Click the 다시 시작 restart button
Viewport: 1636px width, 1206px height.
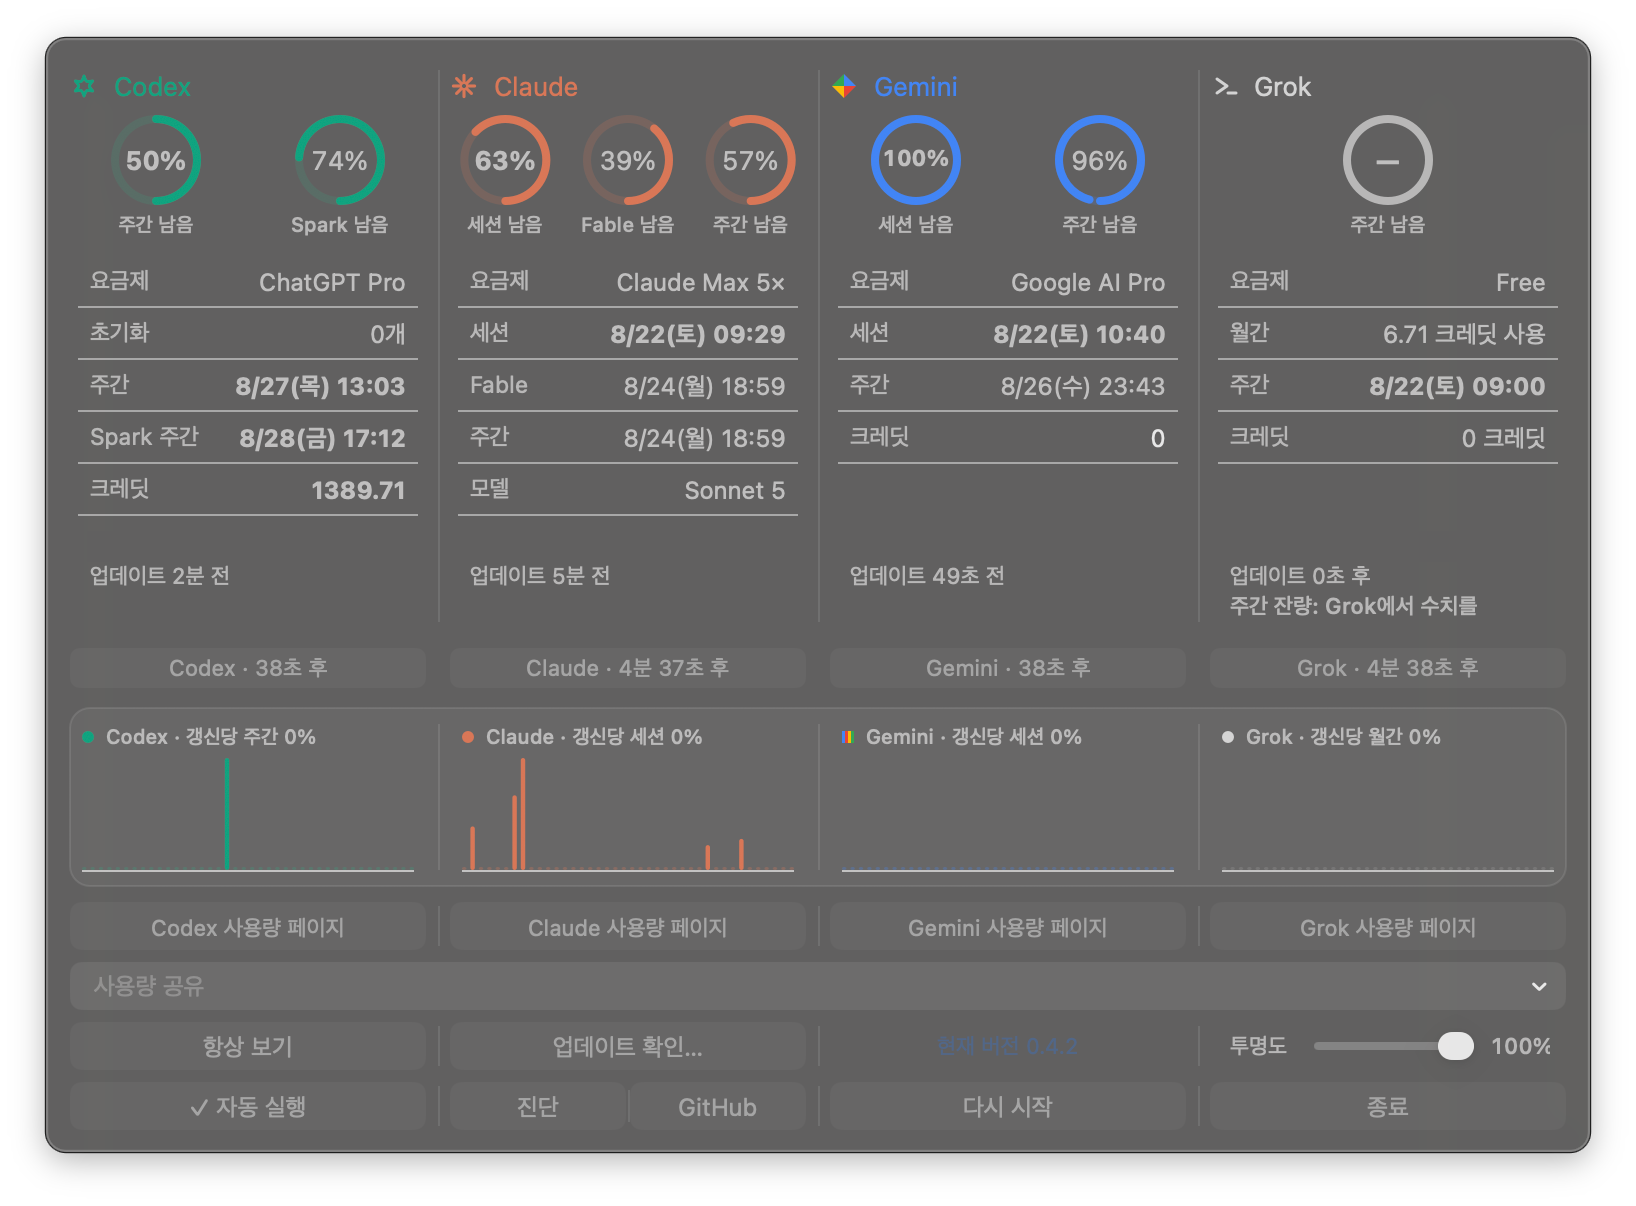pyautogui.click(x=1008, y=1106)
